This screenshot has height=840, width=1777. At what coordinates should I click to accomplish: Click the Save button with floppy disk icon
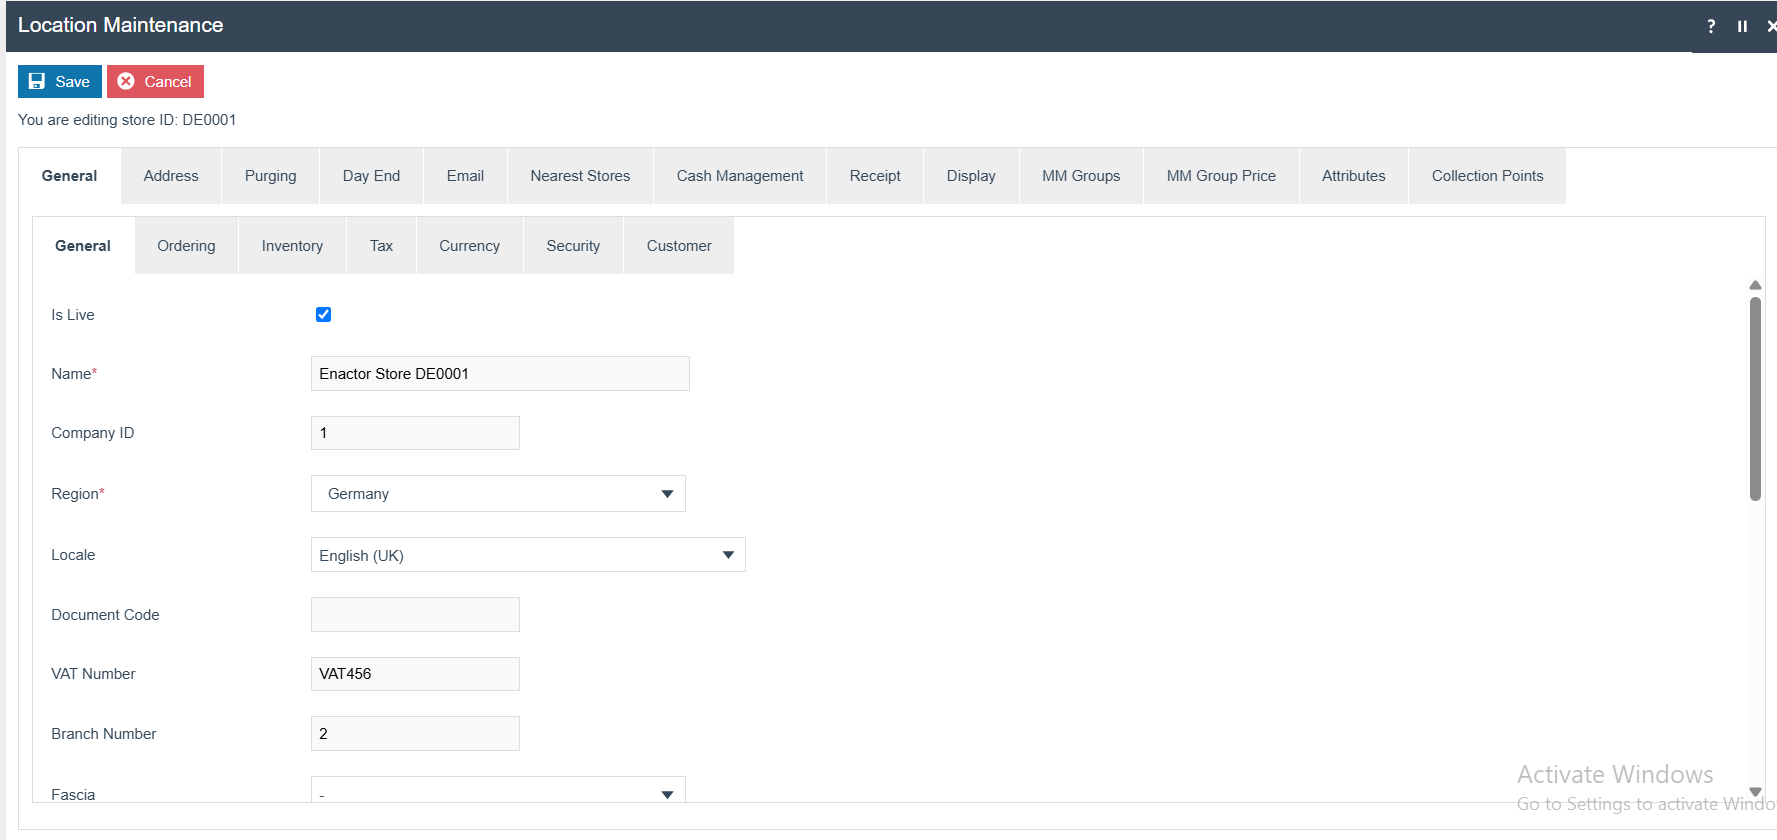point(60,82)
